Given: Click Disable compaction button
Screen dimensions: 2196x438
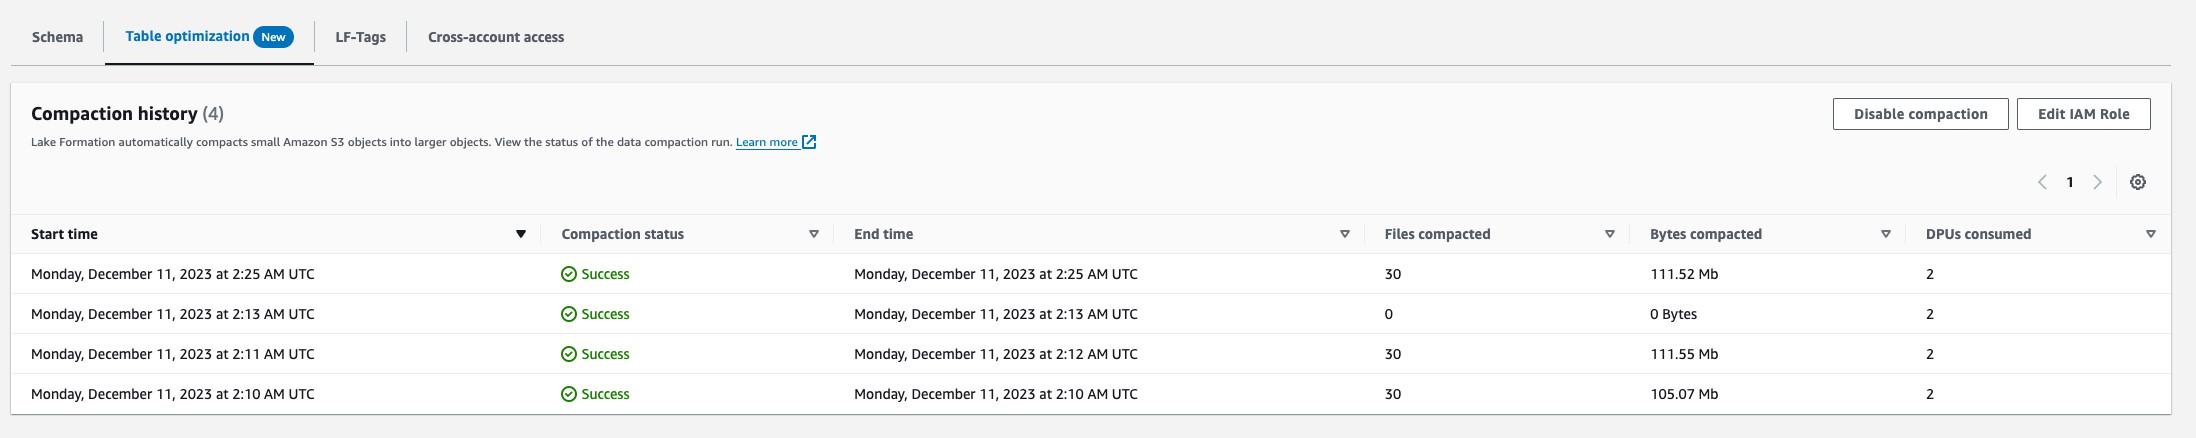Looking at the screenshot, I should 1920,114.
